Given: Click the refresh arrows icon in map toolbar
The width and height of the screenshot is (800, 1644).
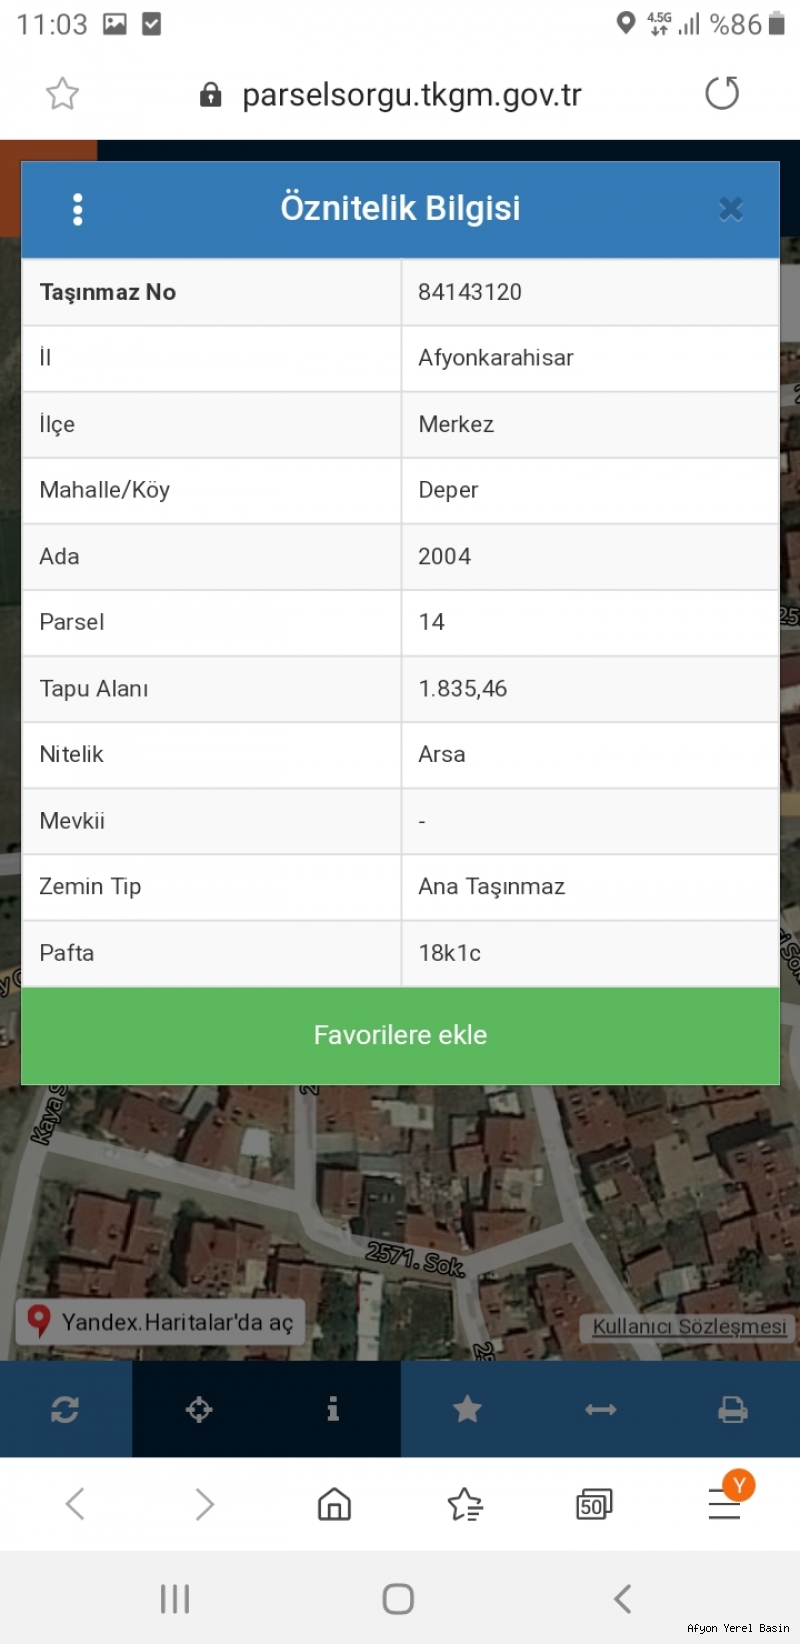Looking at the screenshot, I should [65, 1409].
